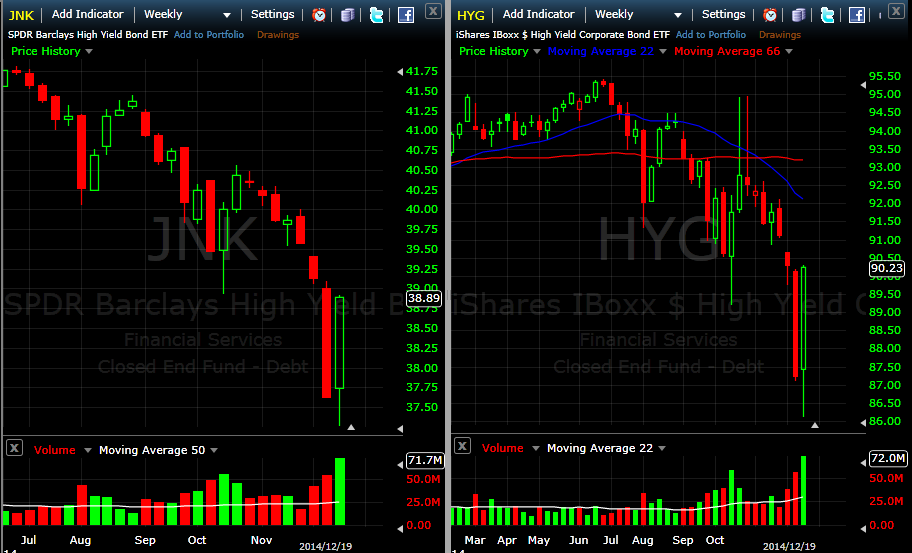Click JNK volume value tag 71.7M
The width and height of the screenshot is (912, 553).
pyautogui.click(x=425, y=460)
